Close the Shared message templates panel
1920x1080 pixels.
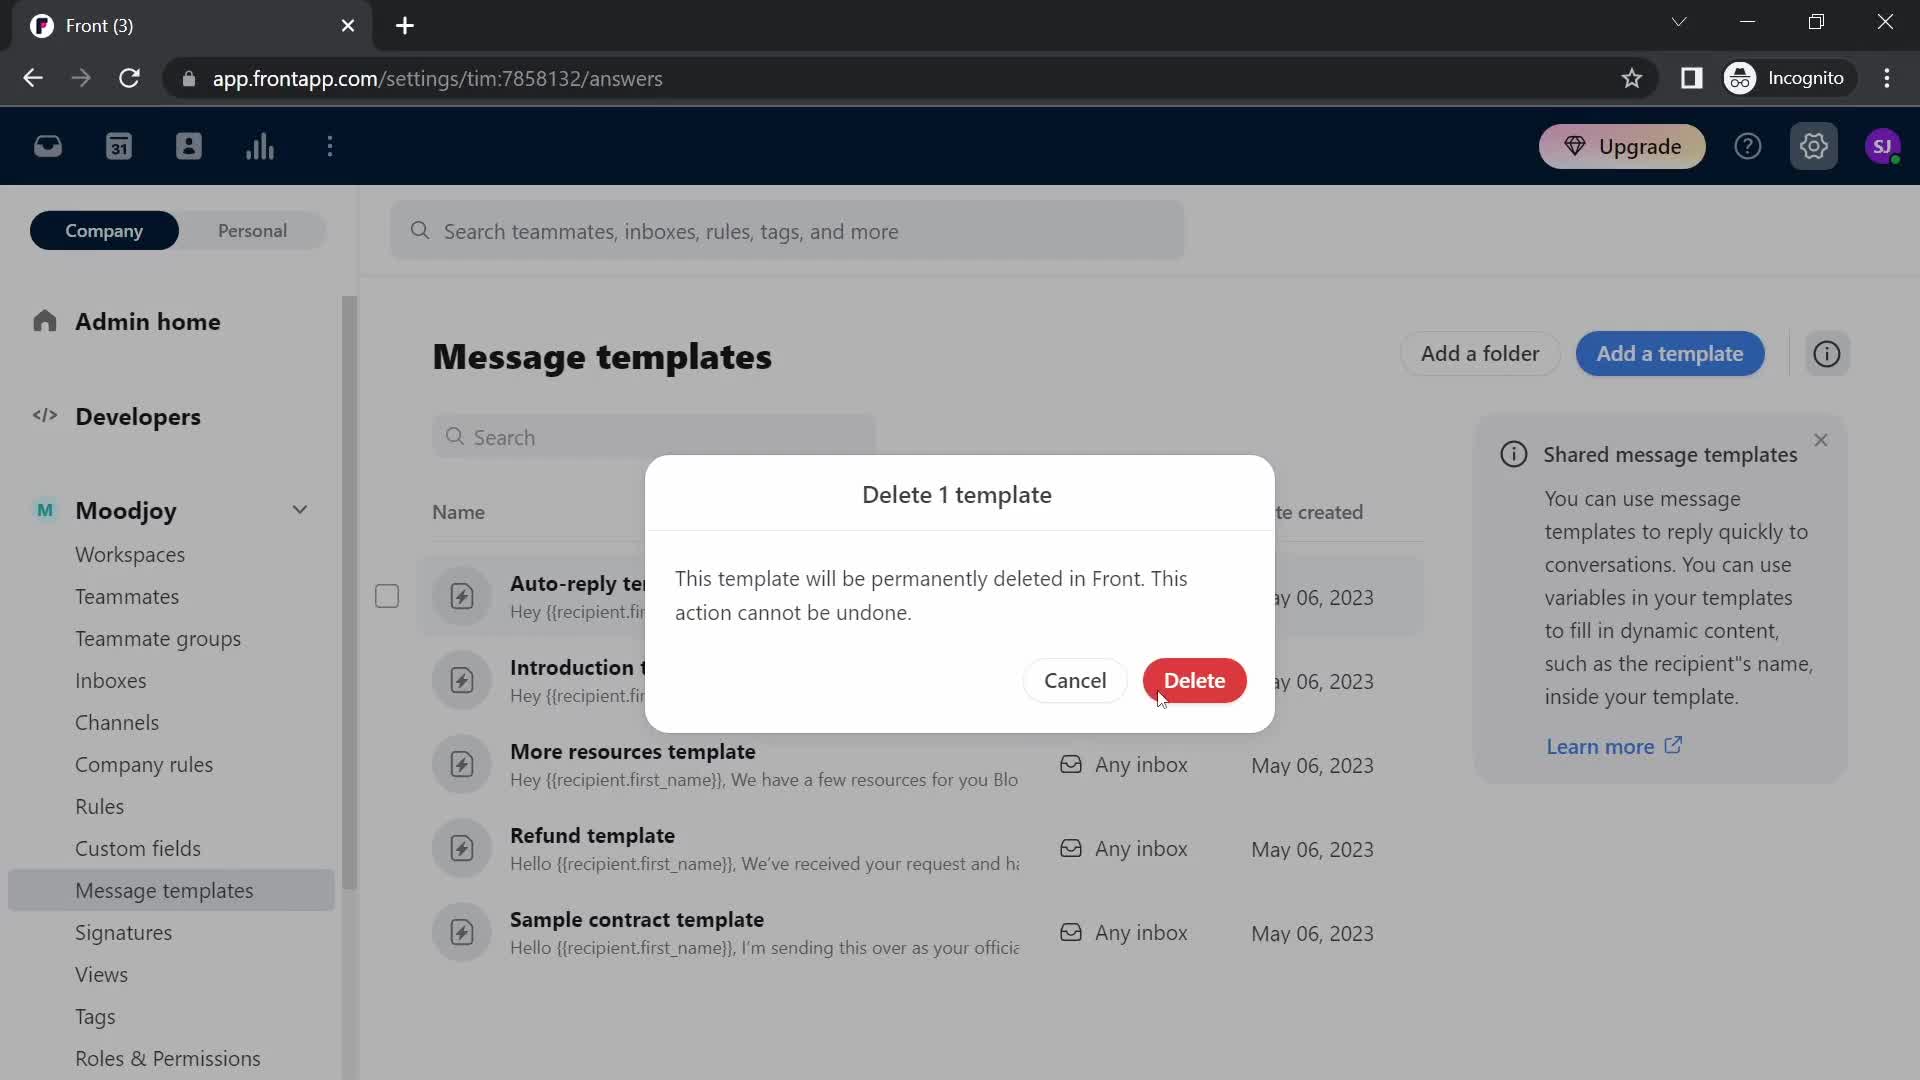(1821, 440)
